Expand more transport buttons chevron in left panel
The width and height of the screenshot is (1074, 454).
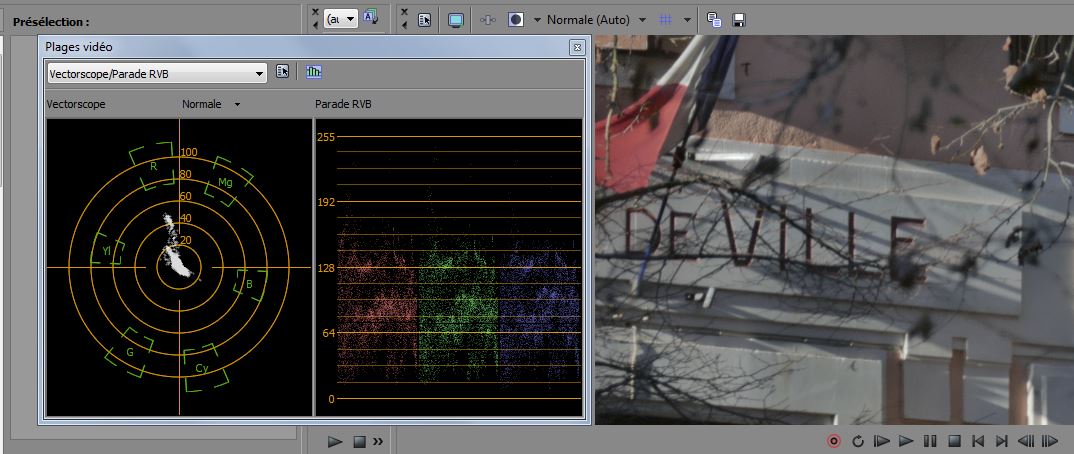[378, 442]
